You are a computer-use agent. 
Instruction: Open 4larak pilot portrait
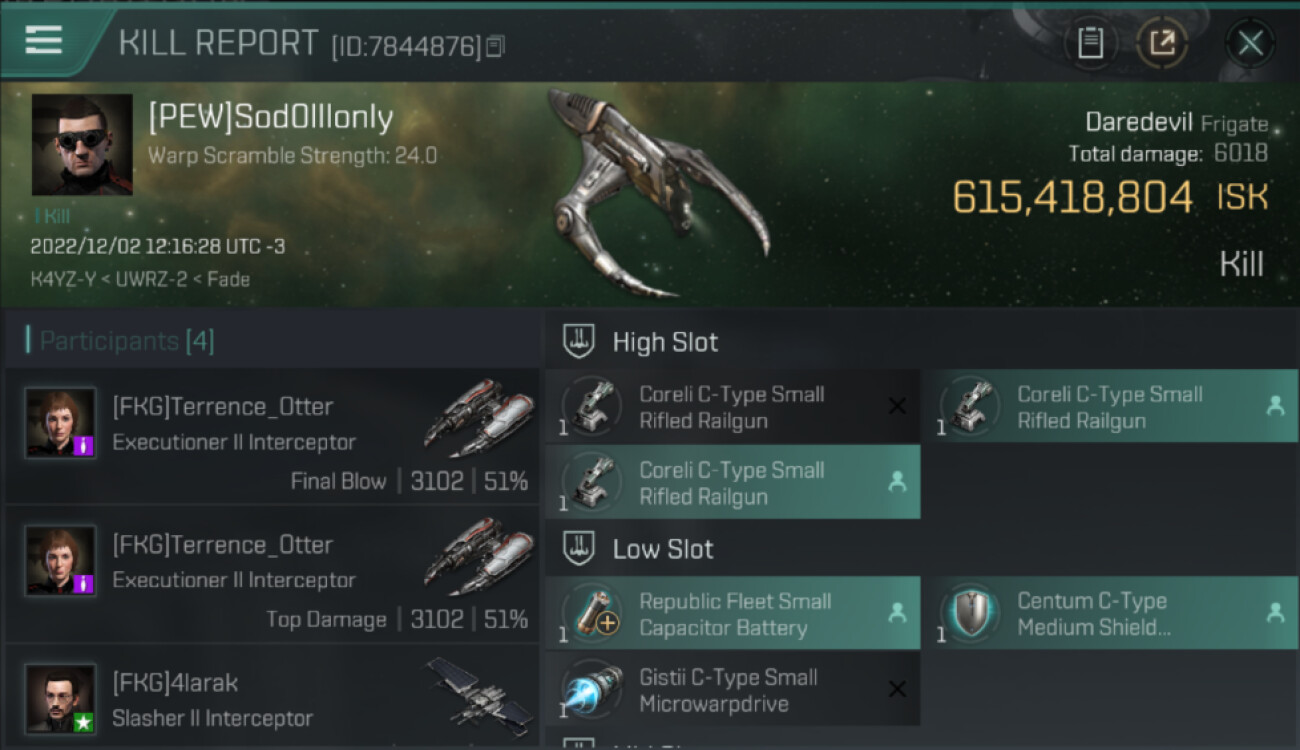click(61, 698)
